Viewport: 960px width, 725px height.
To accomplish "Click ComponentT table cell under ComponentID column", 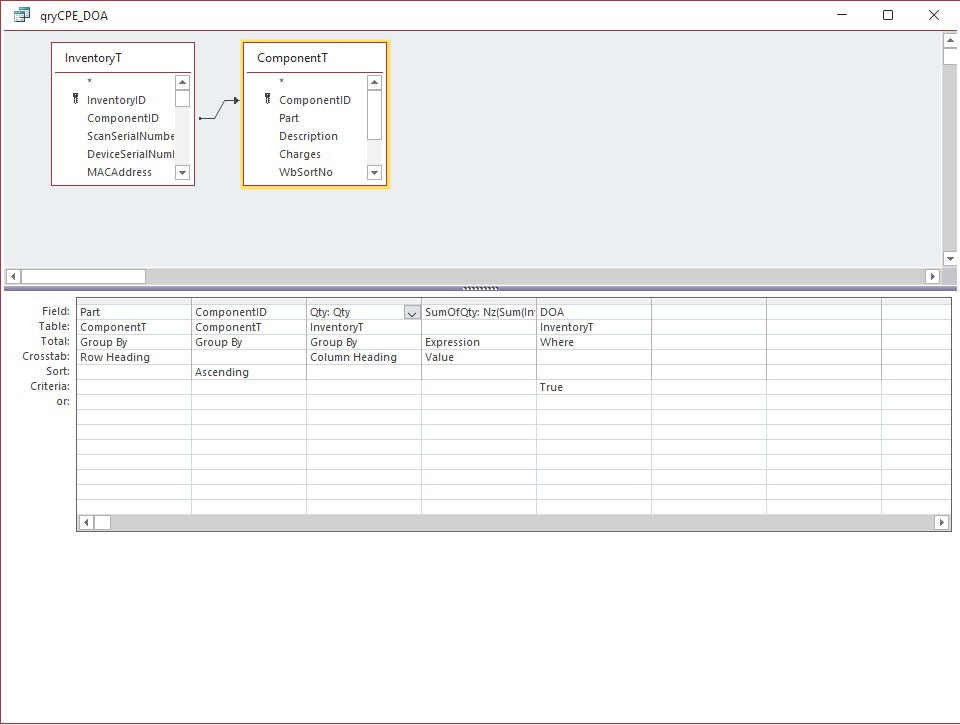I will click(249, 328).
